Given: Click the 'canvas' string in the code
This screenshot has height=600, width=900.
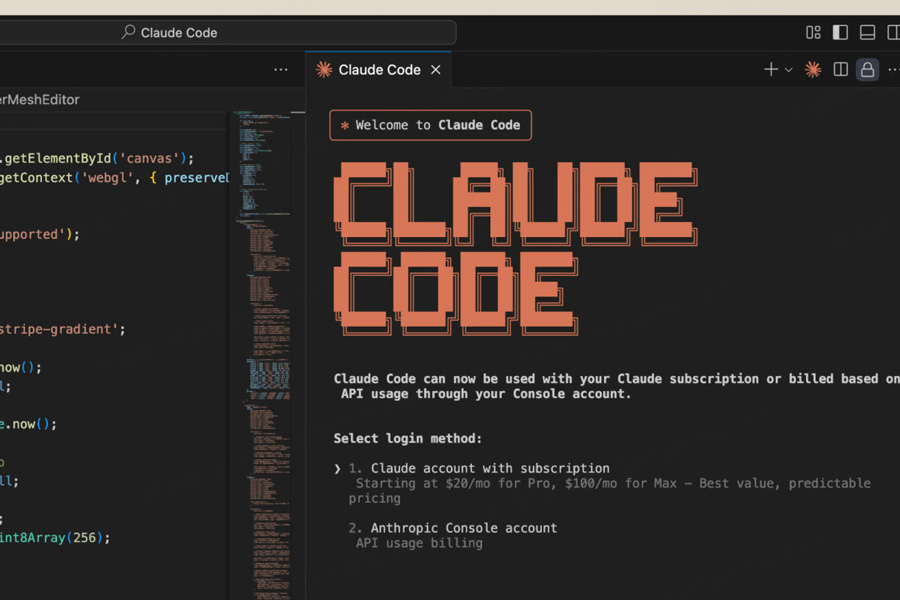Looking at the screenshot, I should pos(149,158).
